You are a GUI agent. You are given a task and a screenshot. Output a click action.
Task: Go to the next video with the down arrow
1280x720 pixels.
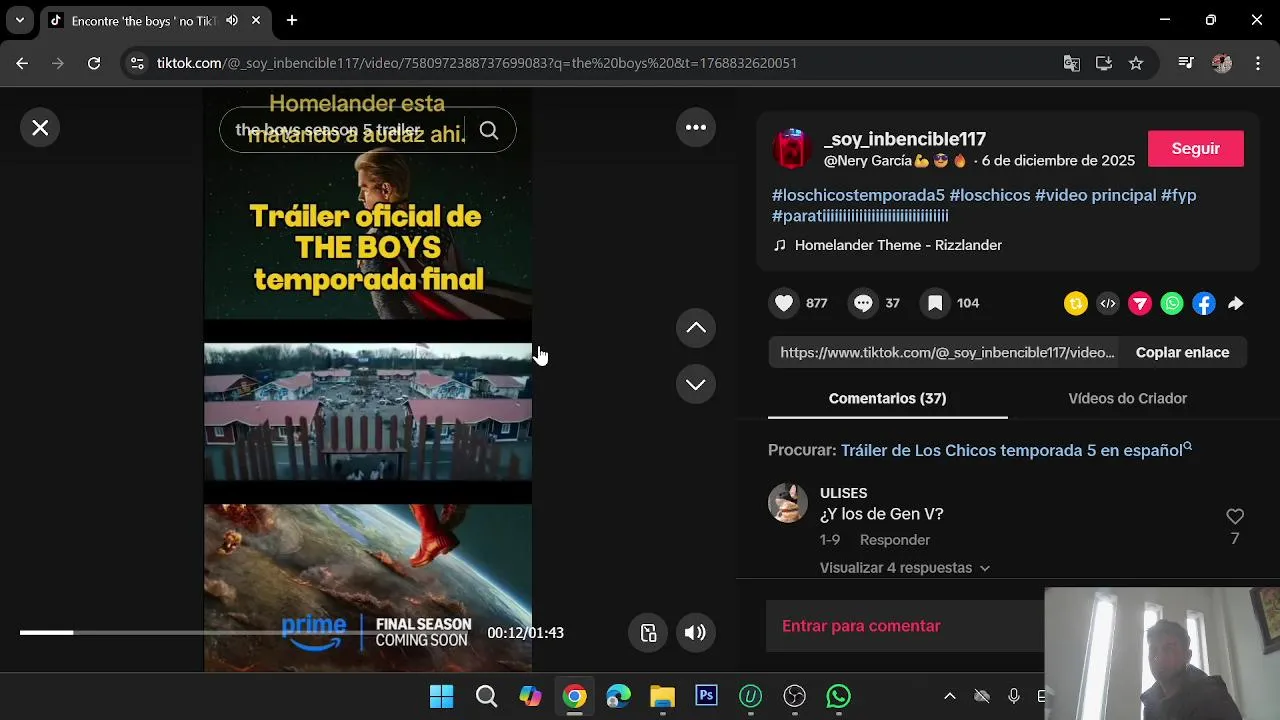tap(695, 384)
